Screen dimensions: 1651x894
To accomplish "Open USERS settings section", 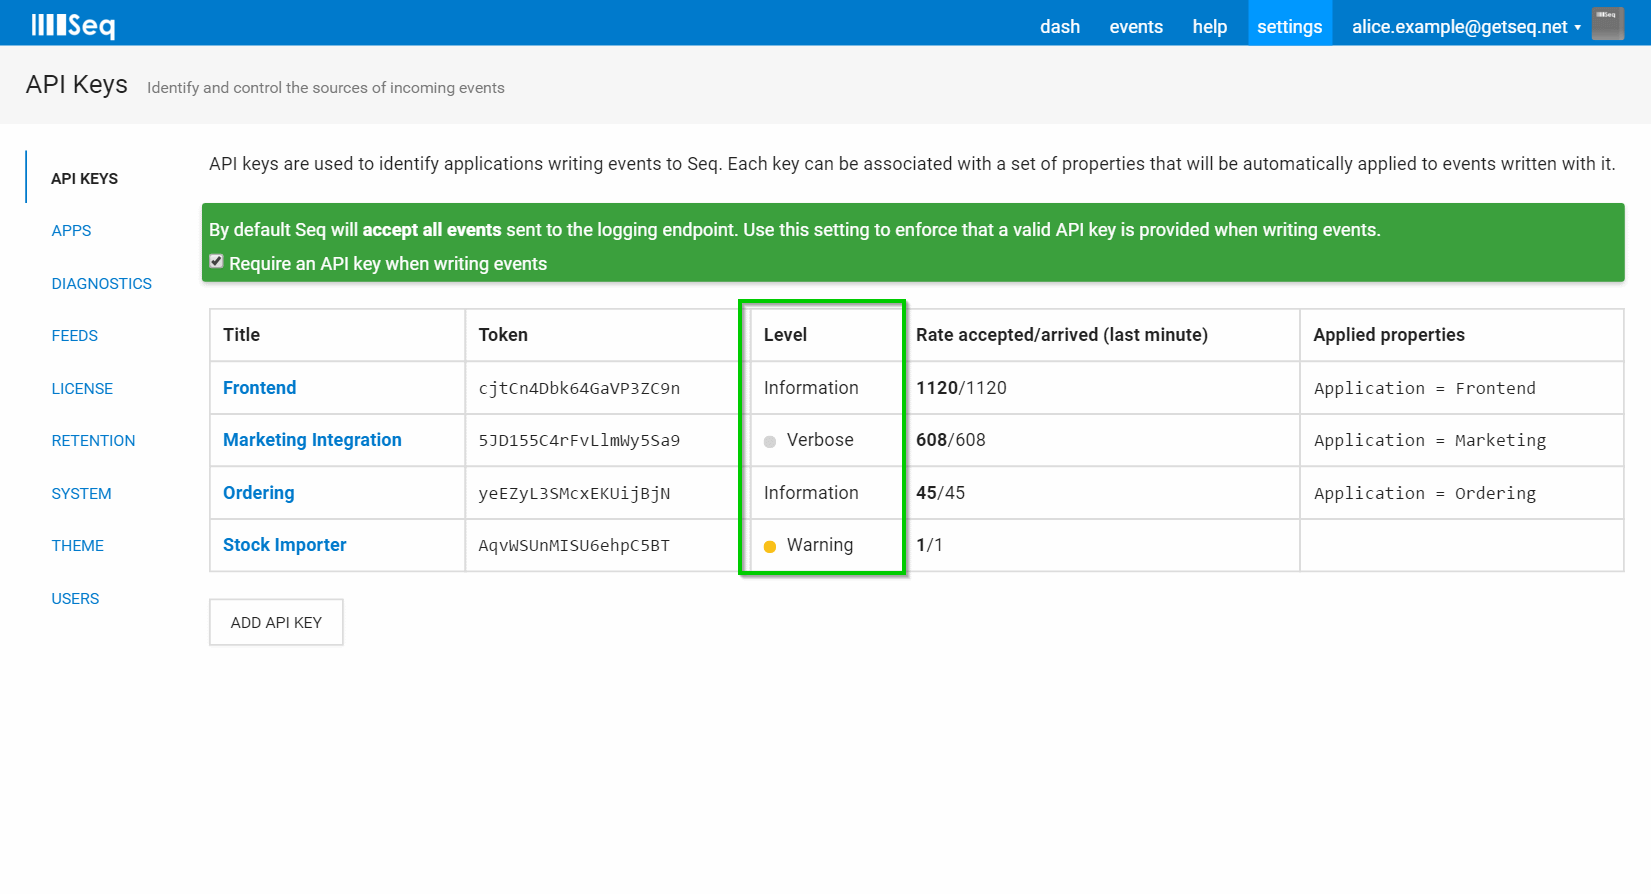I will pyautogui.click(x=76, y=598).
